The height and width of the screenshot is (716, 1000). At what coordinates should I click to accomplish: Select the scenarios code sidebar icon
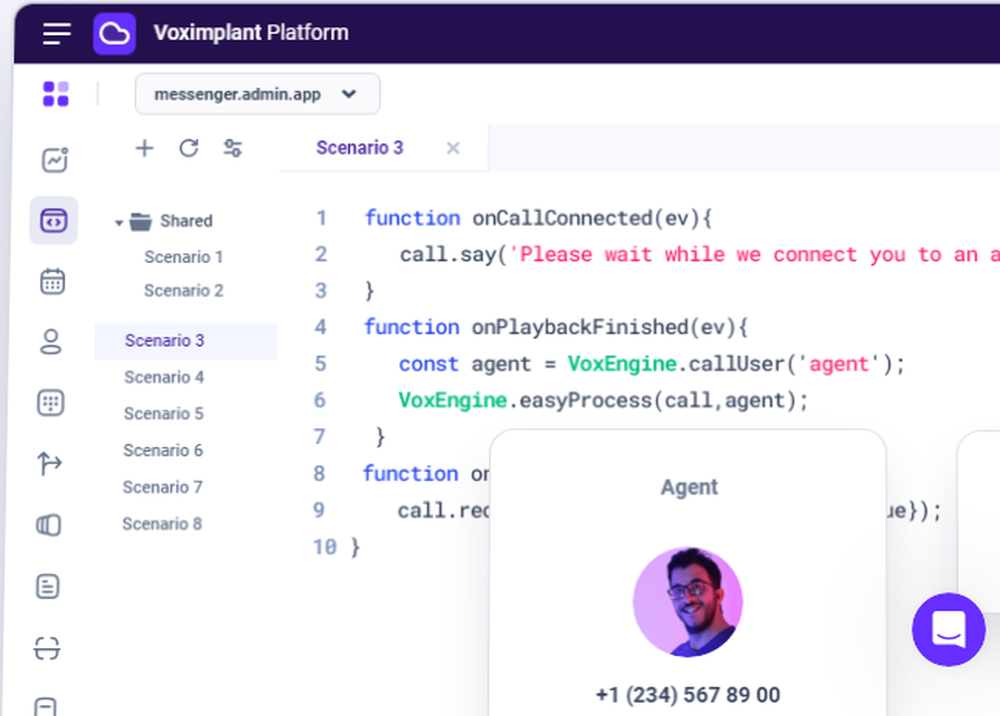click(x=54, y=221)
